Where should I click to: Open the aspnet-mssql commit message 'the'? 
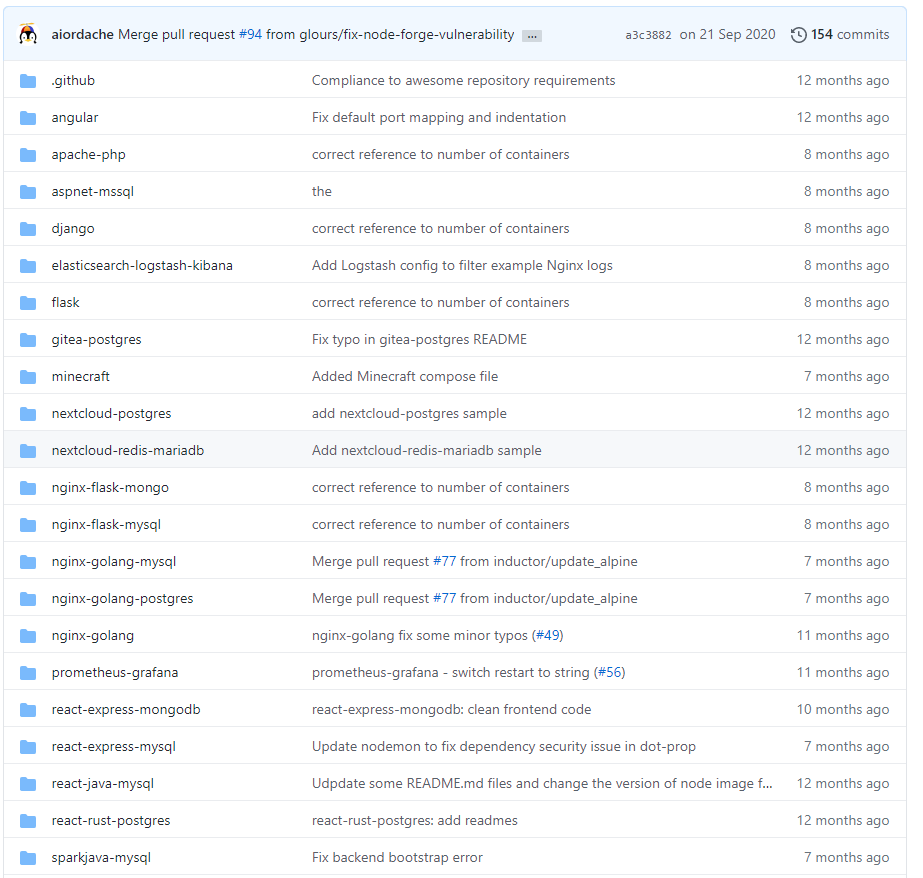(321, 192)
